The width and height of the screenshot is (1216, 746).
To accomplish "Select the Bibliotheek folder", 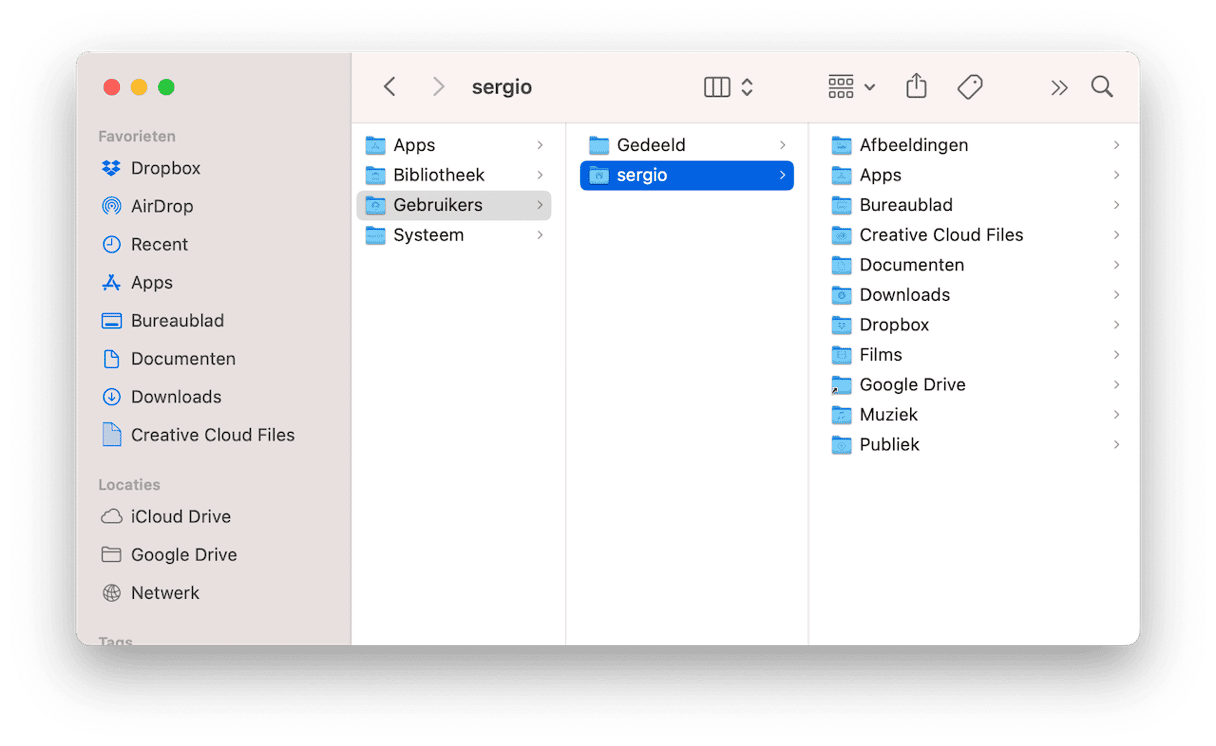I will point(438,175).
